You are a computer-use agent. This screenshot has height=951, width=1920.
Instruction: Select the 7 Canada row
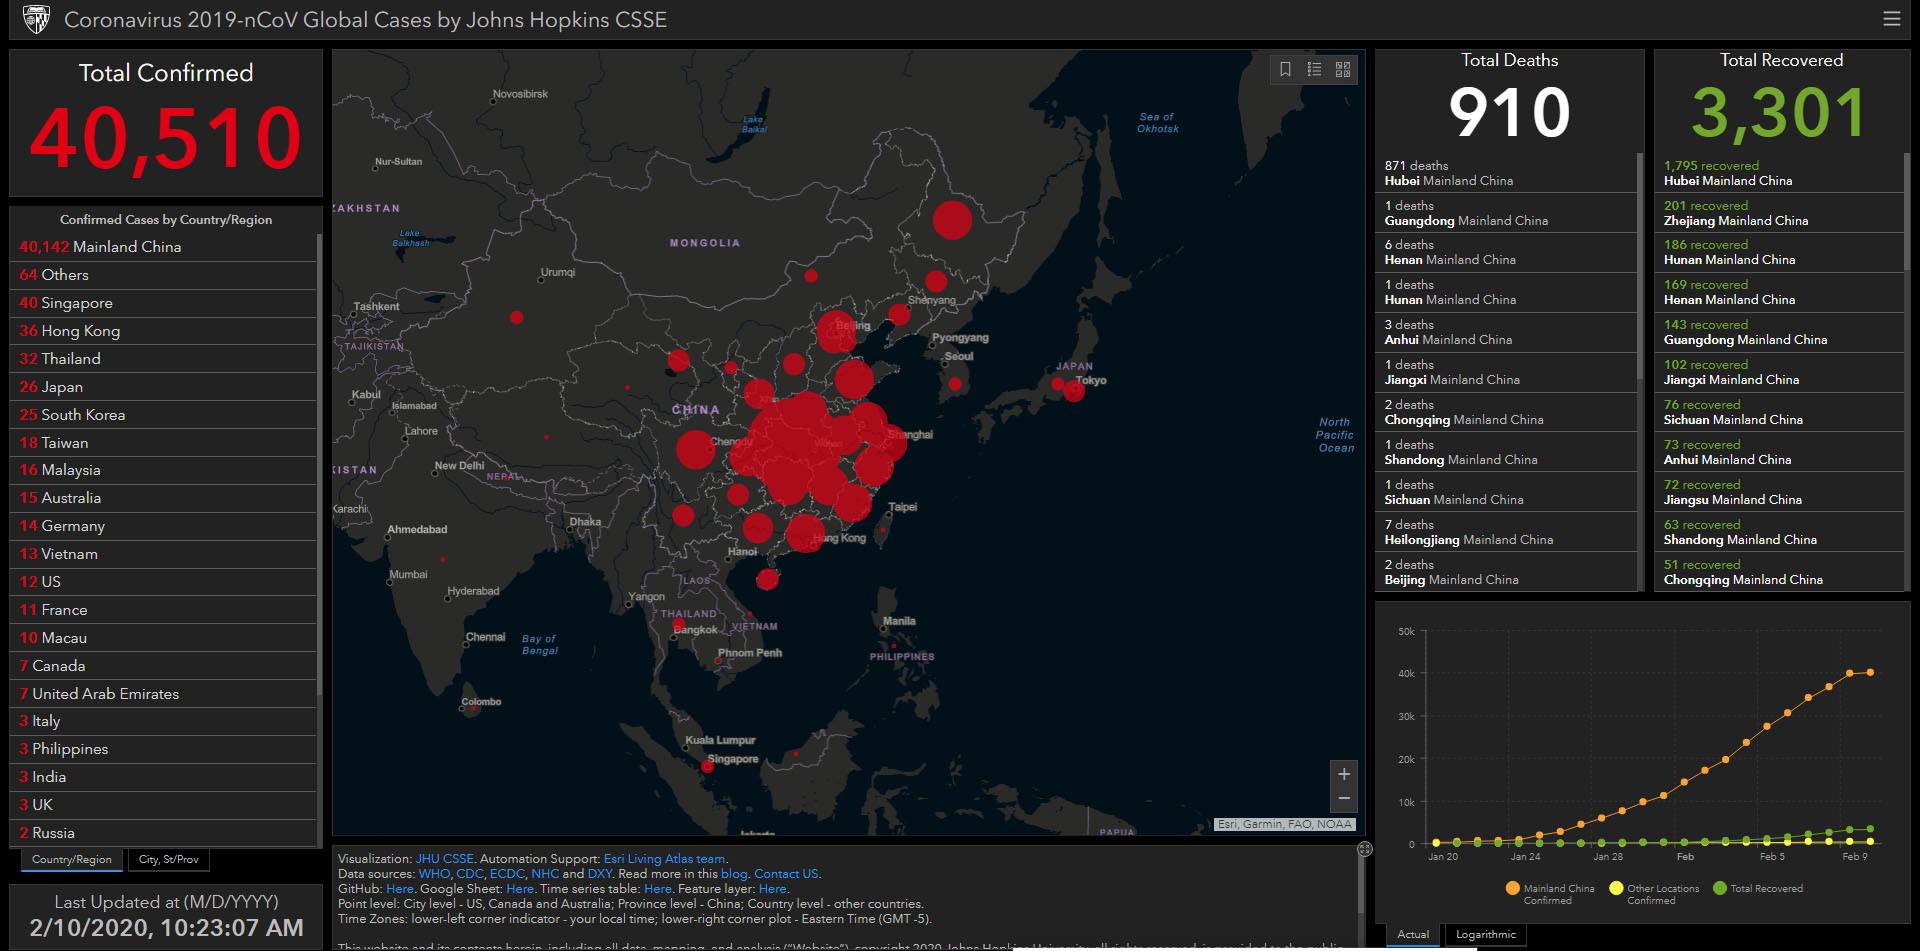[165, 666]
